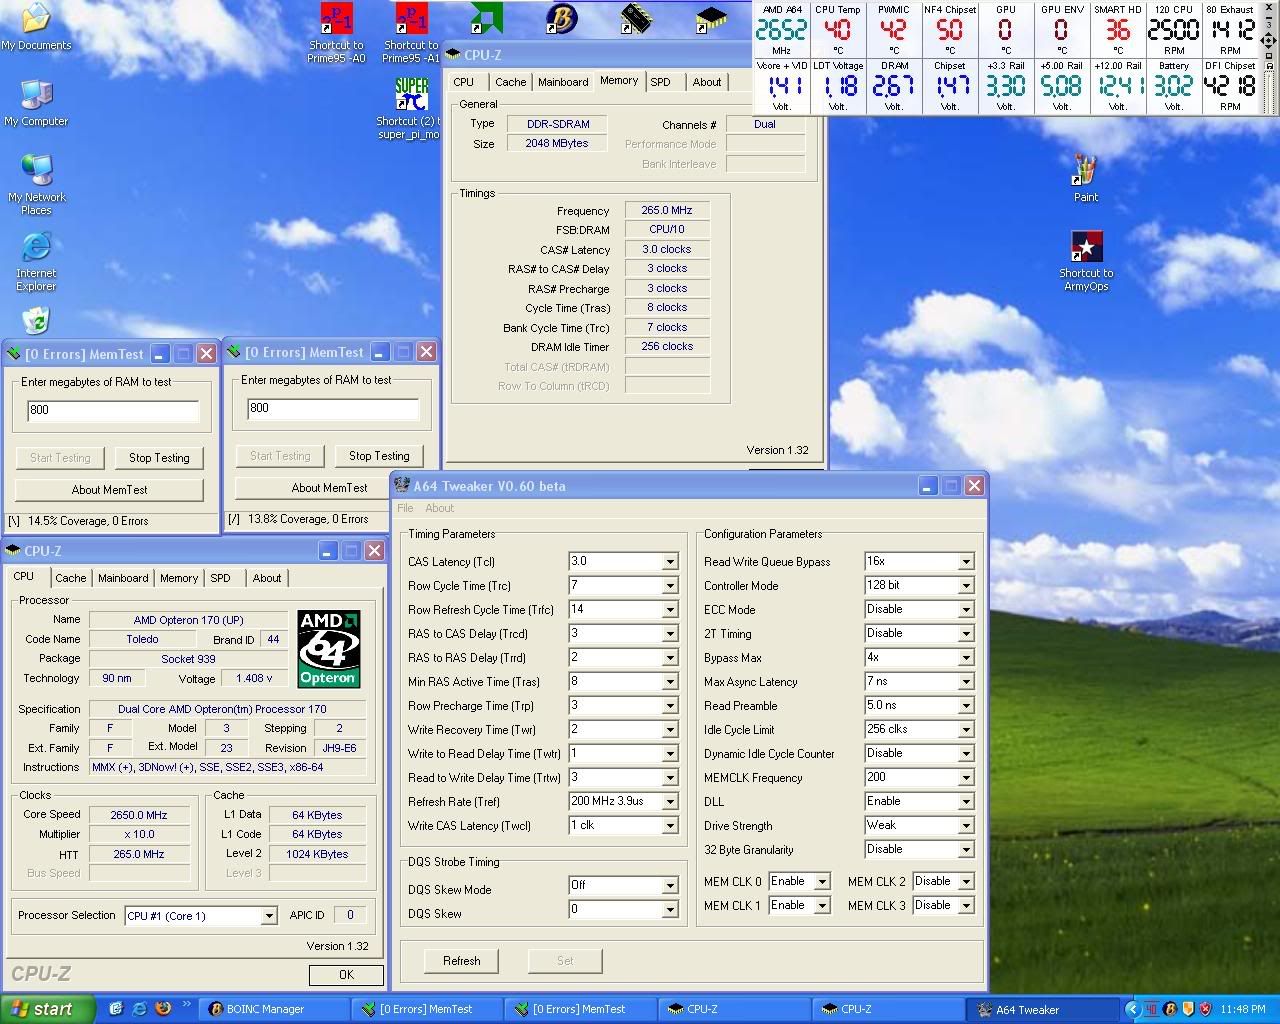Click the red security alert shield tray icon
Viewport: 1280px width, 1024px height.
pos(1205,1009)
